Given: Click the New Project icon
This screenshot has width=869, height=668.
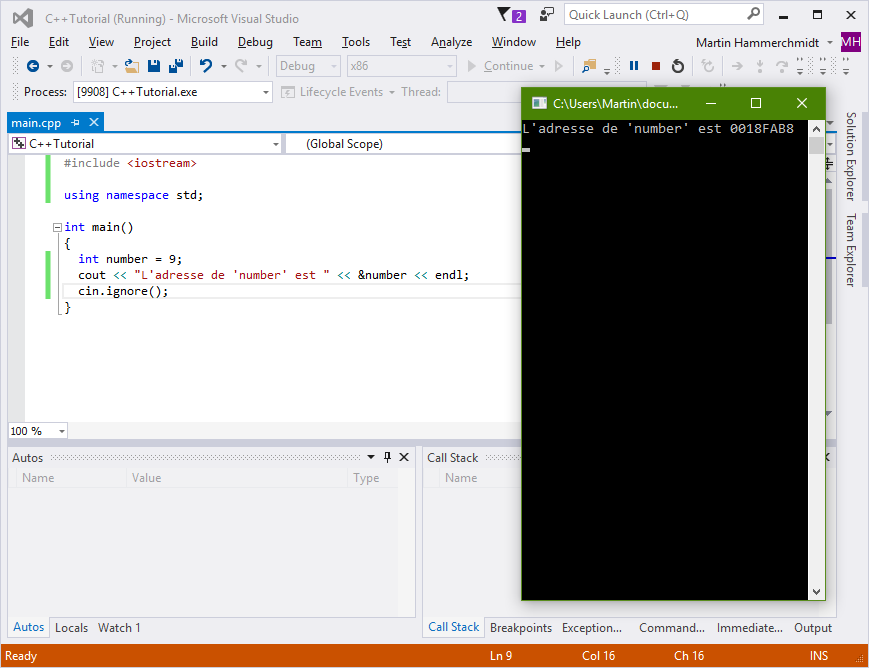Looking at the screenshot, I should [x=98, y=67].
